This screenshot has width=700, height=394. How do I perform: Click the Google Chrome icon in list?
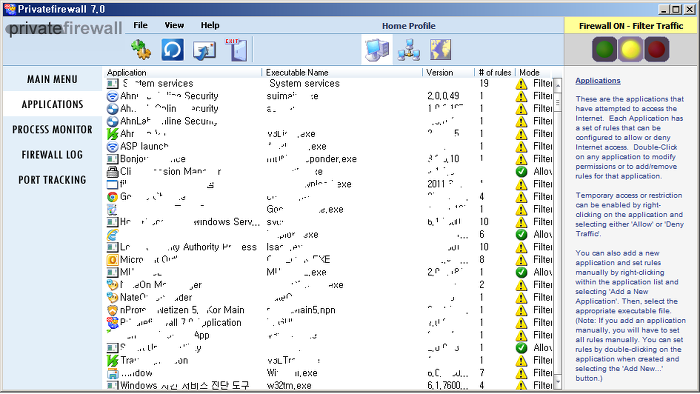112,197
